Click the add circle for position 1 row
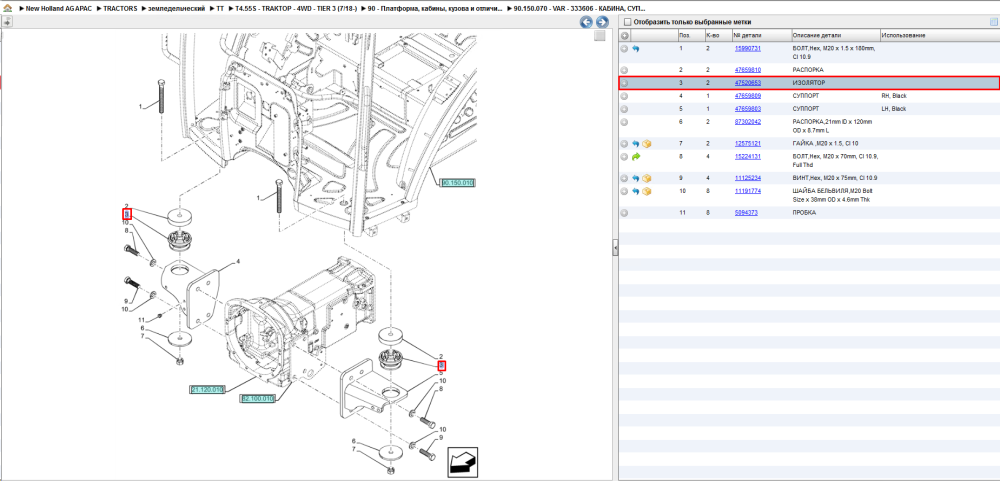The image size is (1000, 481). [625, 48]
